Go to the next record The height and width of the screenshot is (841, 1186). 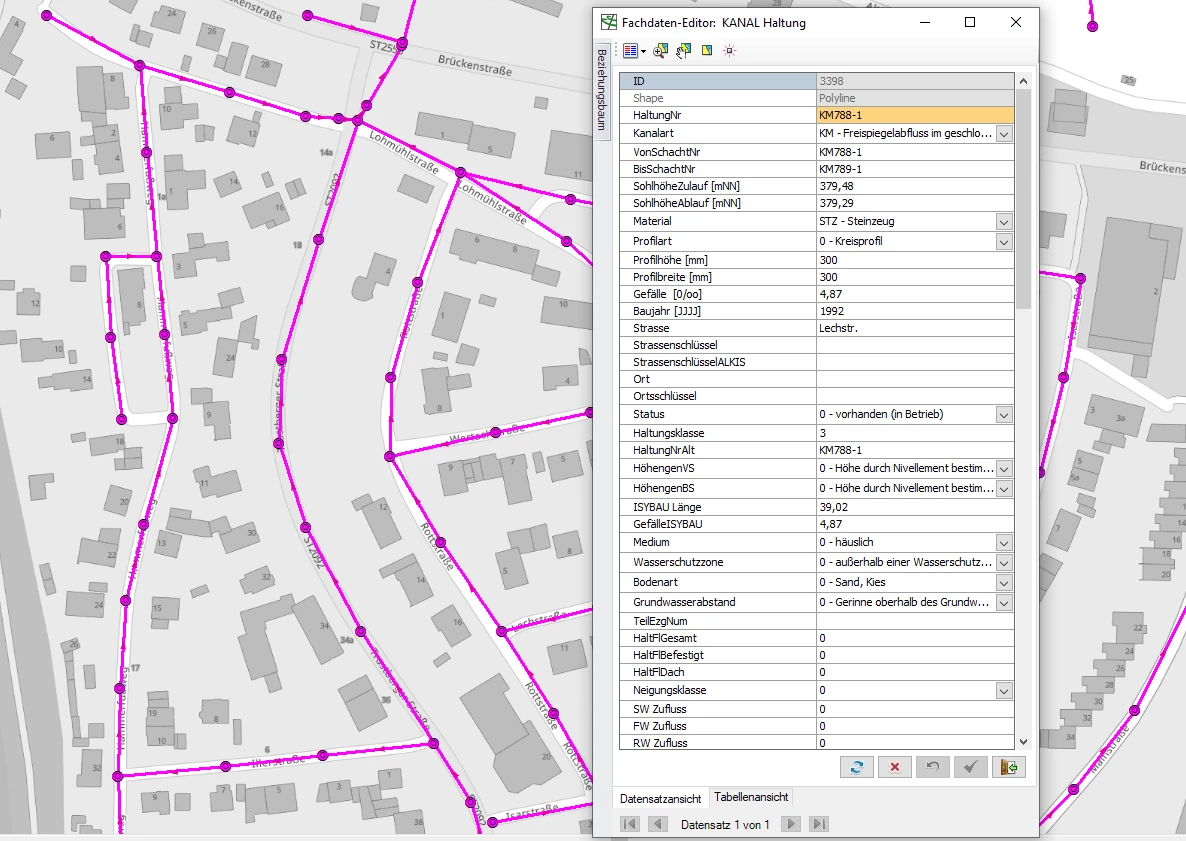click(789, 823)
